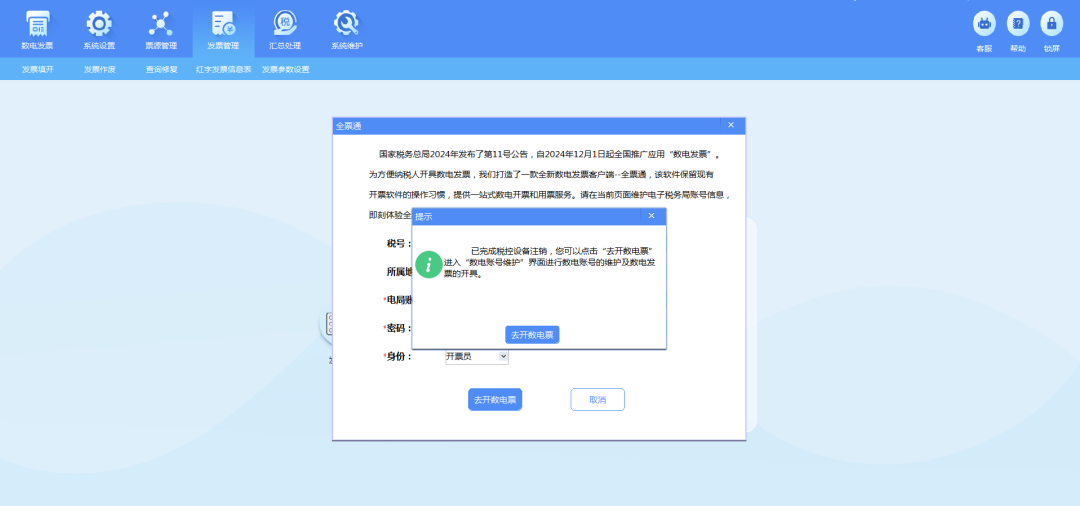The width and height of the screenshot is (1080, 506).
Task: Open 系统设置 gear icon
Action: (x=99, y=24)
